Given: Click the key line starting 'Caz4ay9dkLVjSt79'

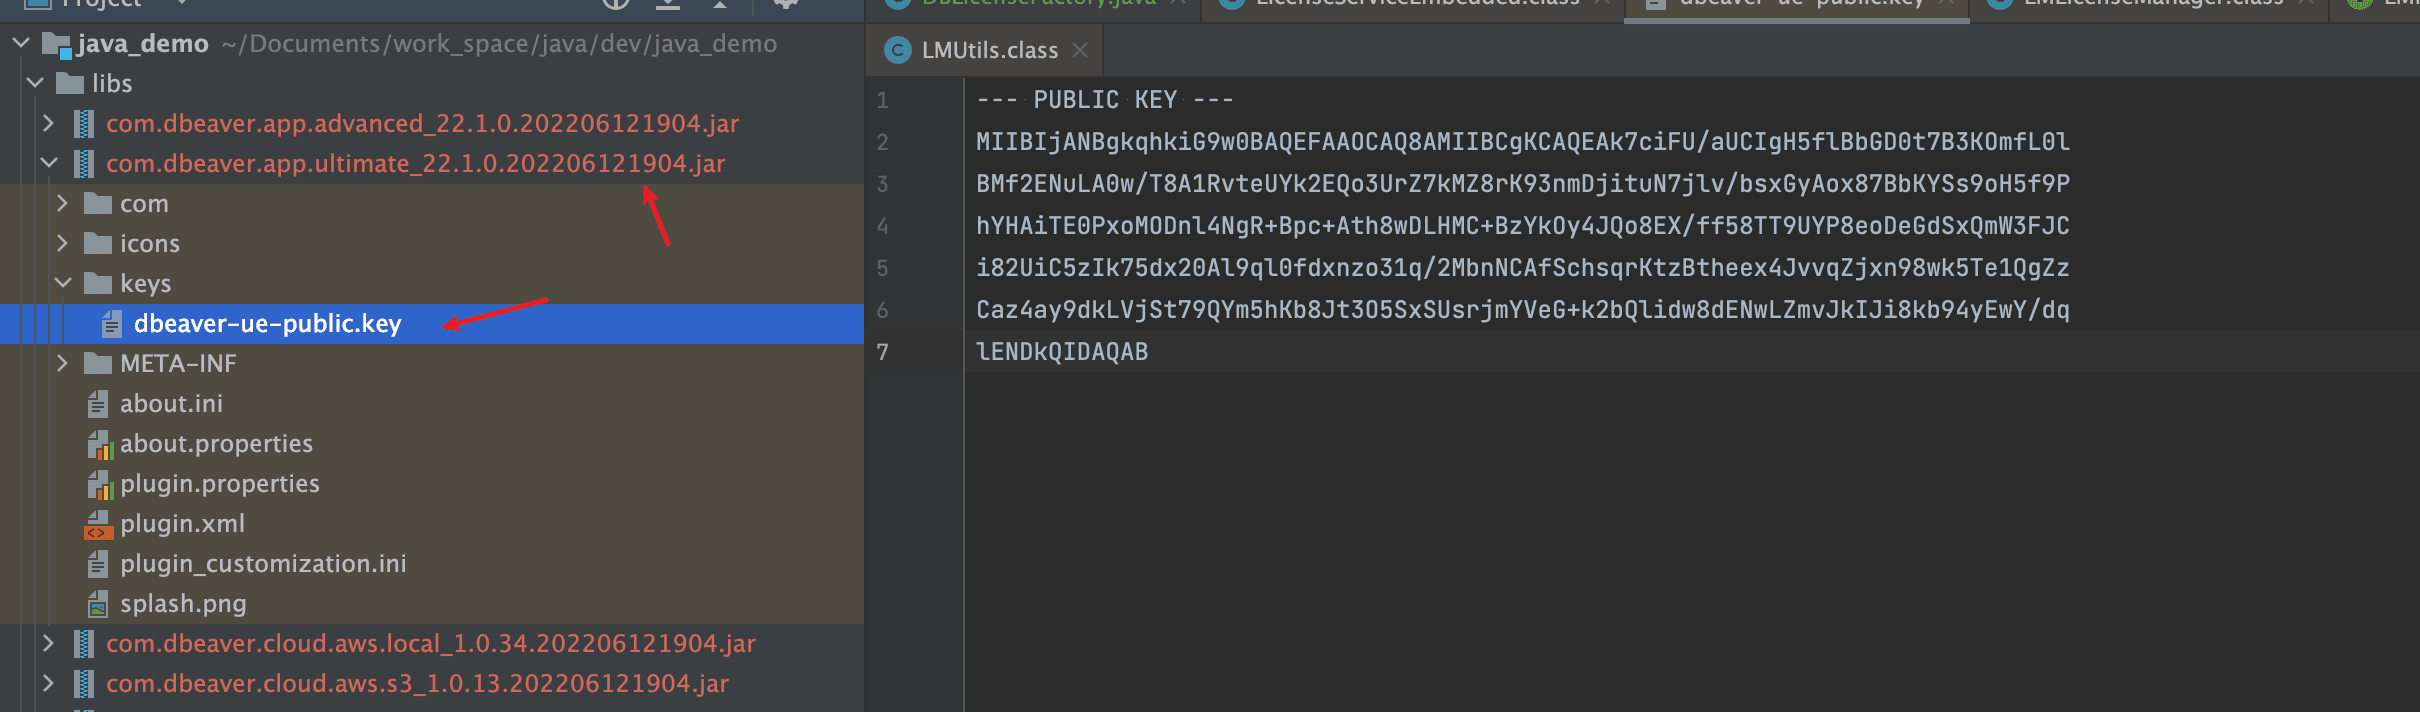Looking at the screenshot, I should pyautogui.click(x=1523, y=310).
